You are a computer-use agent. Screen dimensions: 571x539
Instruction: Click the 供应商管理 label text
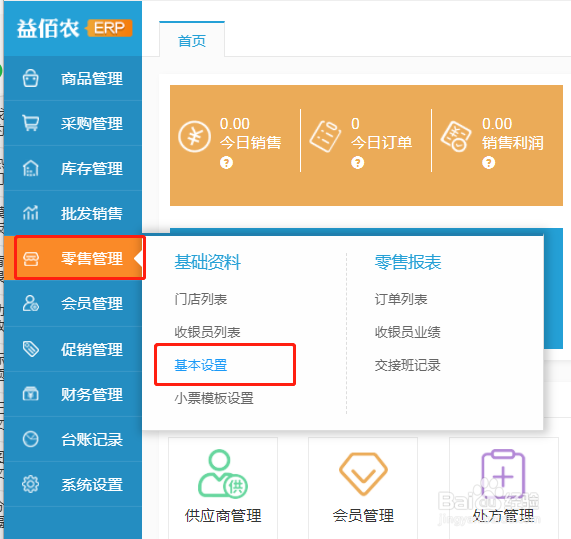[x=223, y=516]
